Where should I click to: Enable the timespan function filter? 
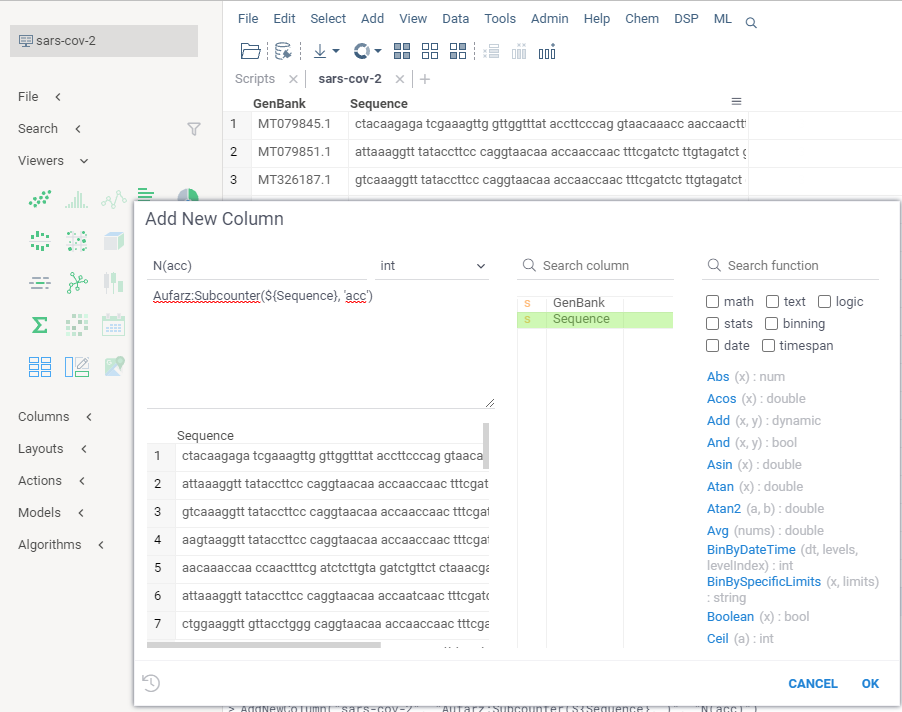(768, 345)
